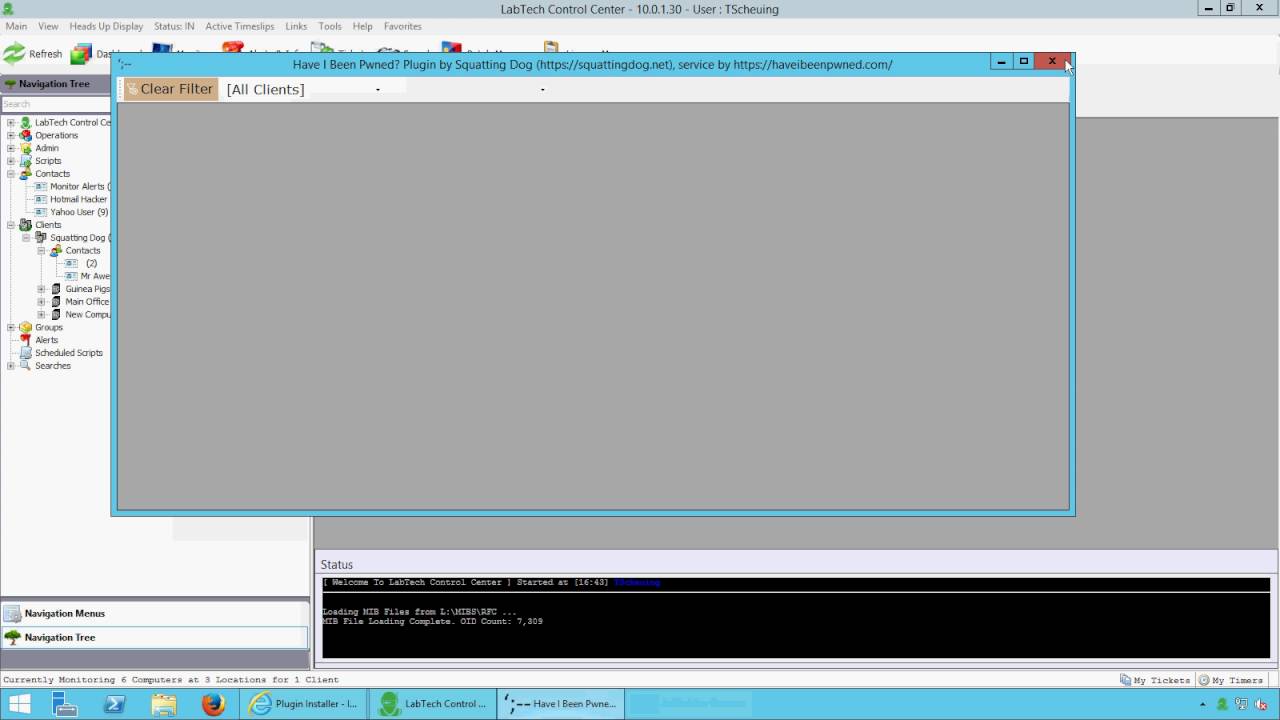The image size is (1280, 720).
Task: Open the Status: IN menu
Action: click(174, 26)
